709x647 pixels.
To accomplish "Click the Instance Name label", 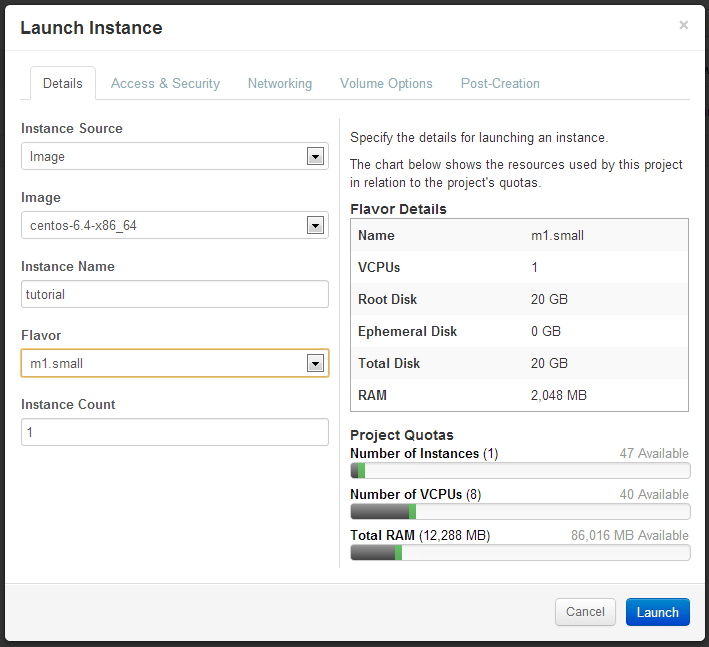I will pos(68,266).
